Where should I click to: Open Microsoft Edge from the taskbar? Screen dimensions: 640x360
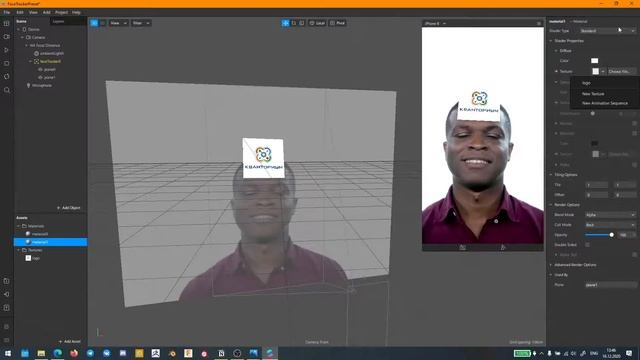[x=58, y=353]
